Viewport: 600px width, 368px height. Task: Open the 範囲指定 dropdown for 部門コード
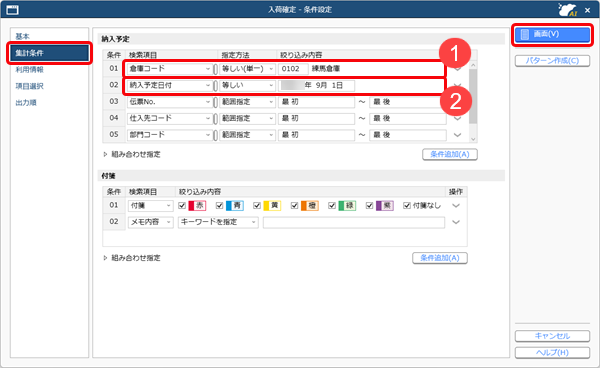247,135
